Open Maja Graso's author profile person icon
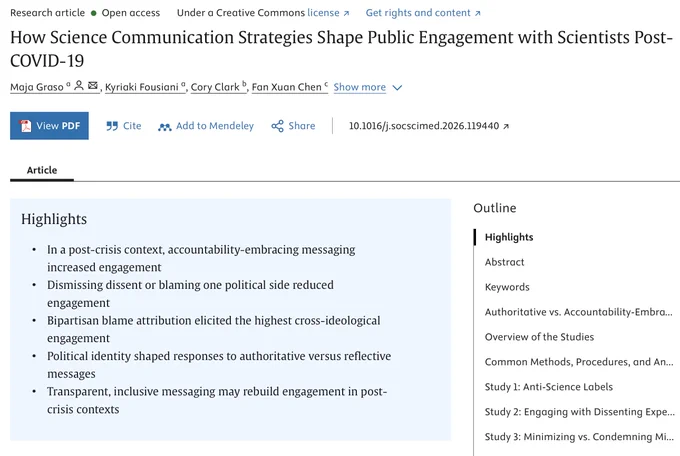680x456 pixels. pyautogui.click(x=78, y=85)
